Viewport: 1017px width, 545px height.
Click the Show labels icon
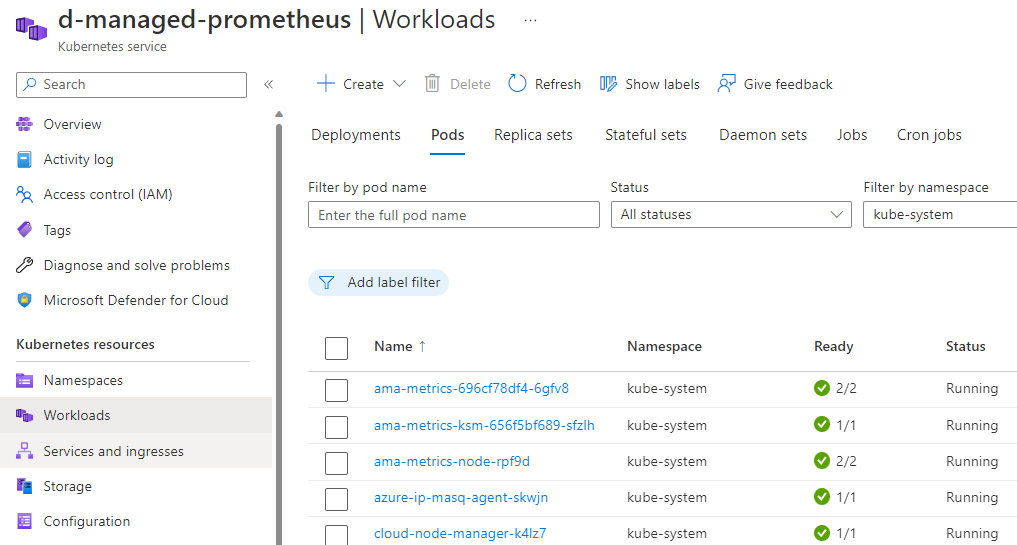tap(608, 84)
